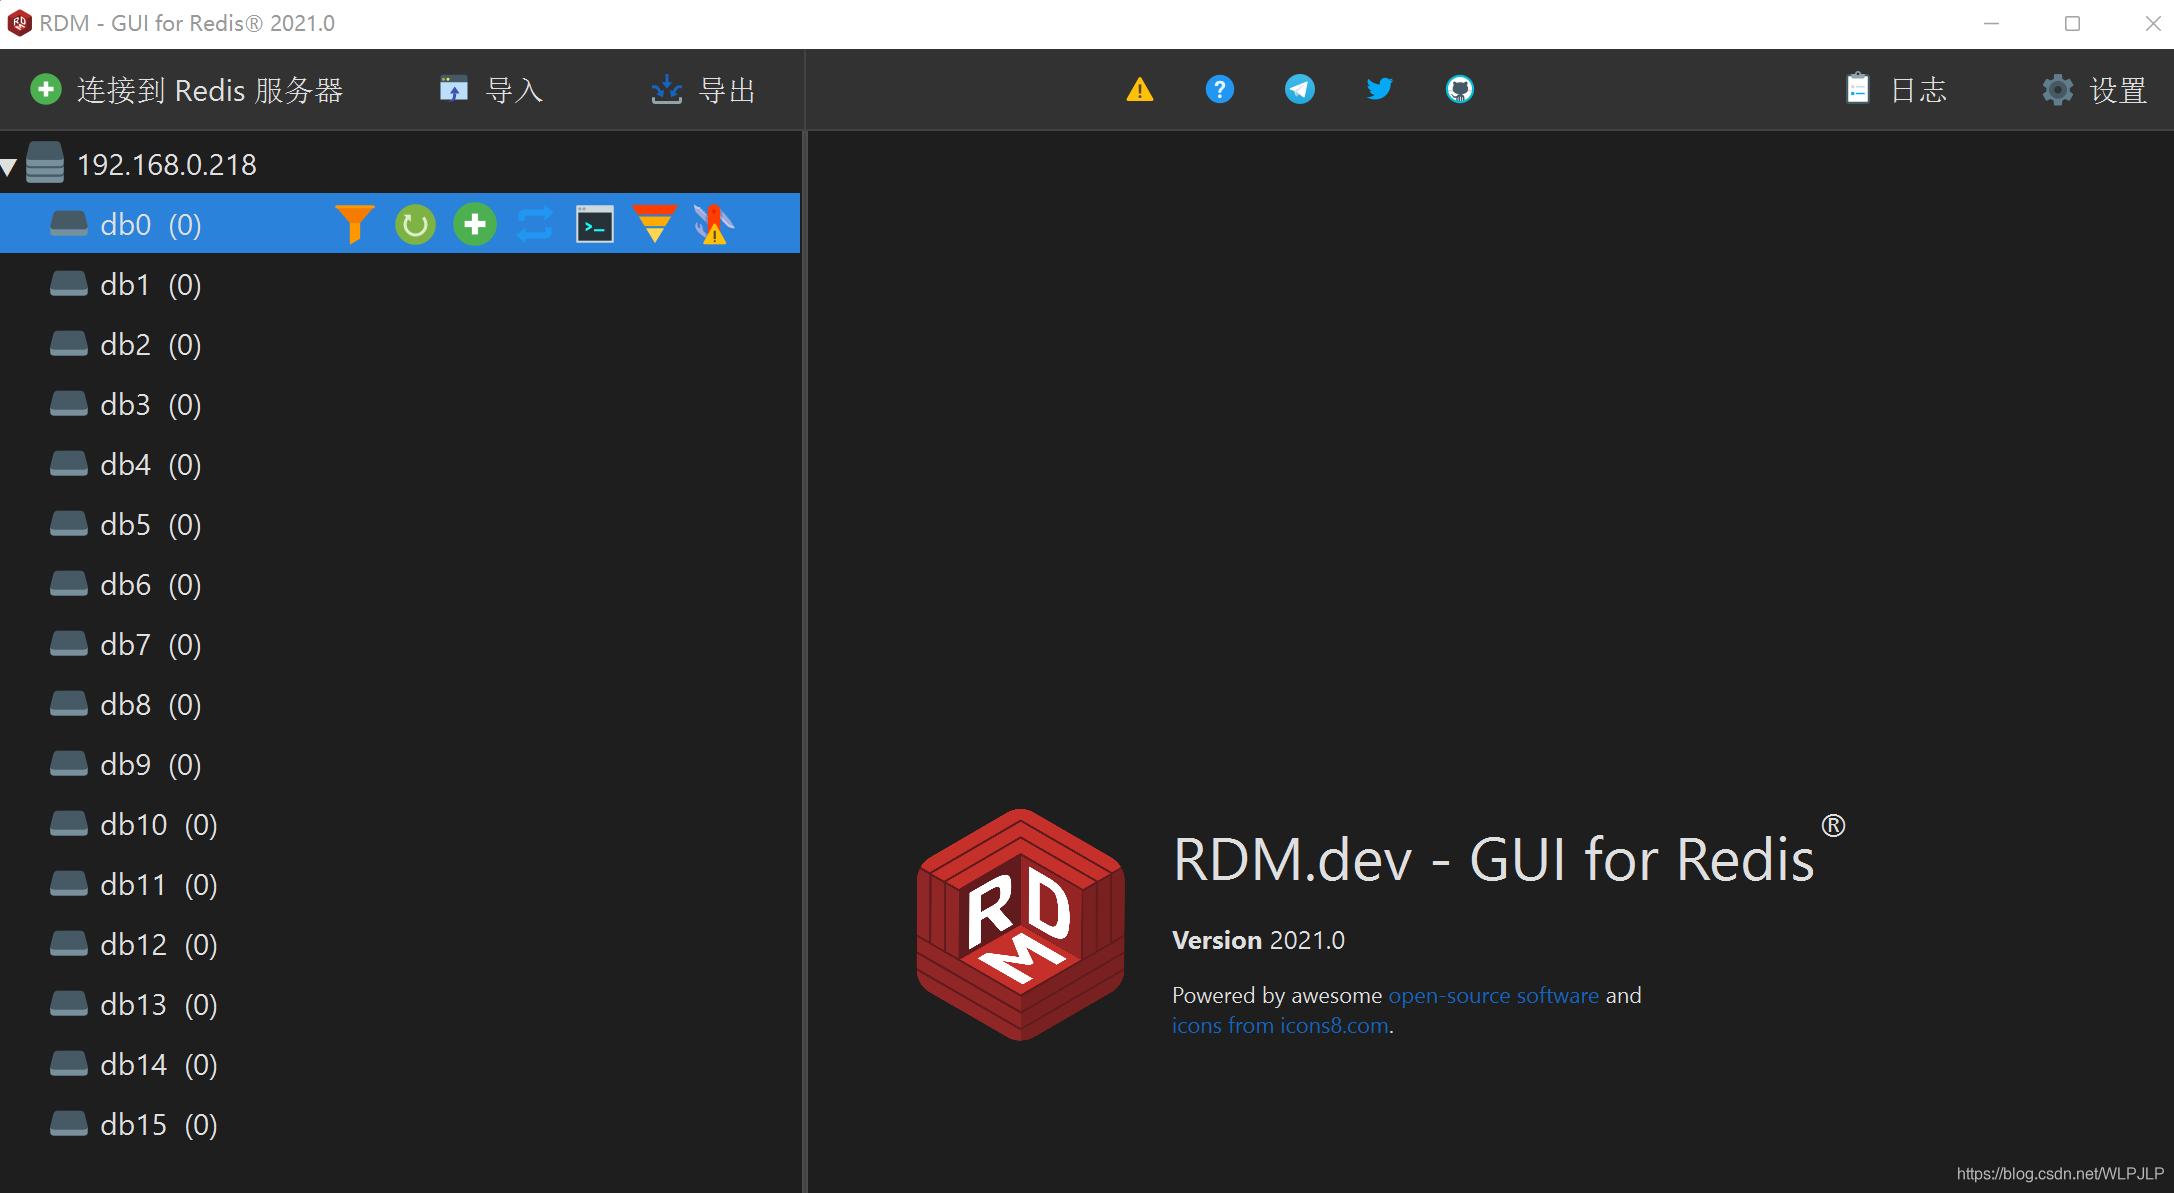The image size is (2174, 1193).
Task: Collapse the 192.168.0.218 server tree
Action: tap(10, 164)
